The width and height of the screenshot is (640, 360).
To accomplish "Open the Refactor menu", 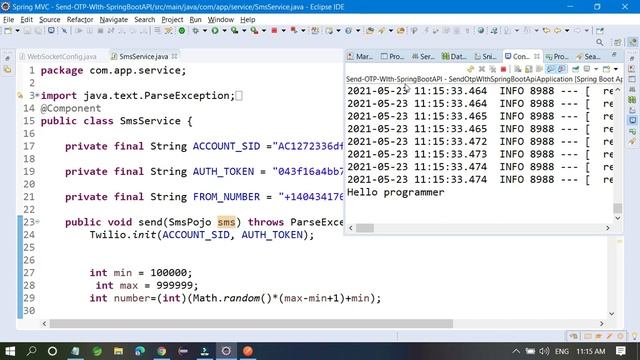I will (x=80, y=20).
